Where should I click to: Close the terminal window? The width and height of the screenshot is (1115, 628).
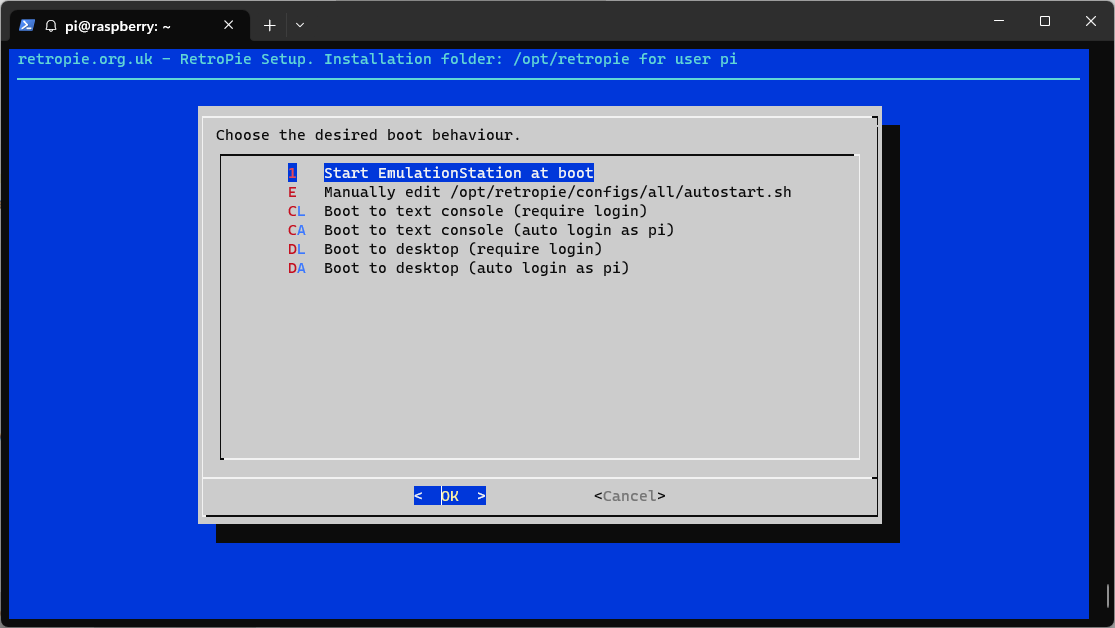[1090, 21]
